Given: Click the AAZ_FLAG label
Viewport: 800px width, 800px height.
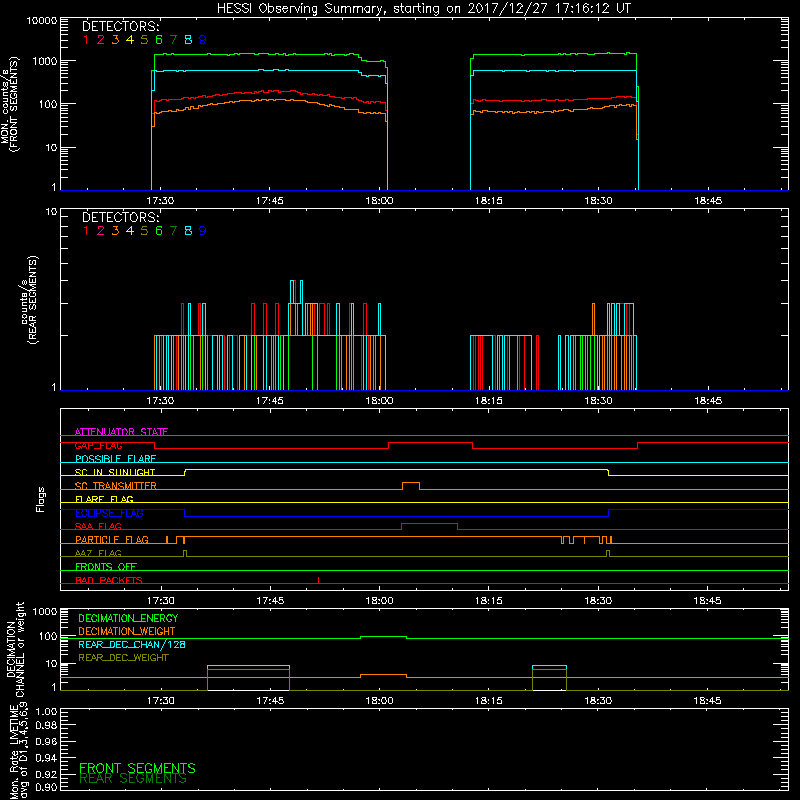Looking at the screenshot, I should [98, 553].
